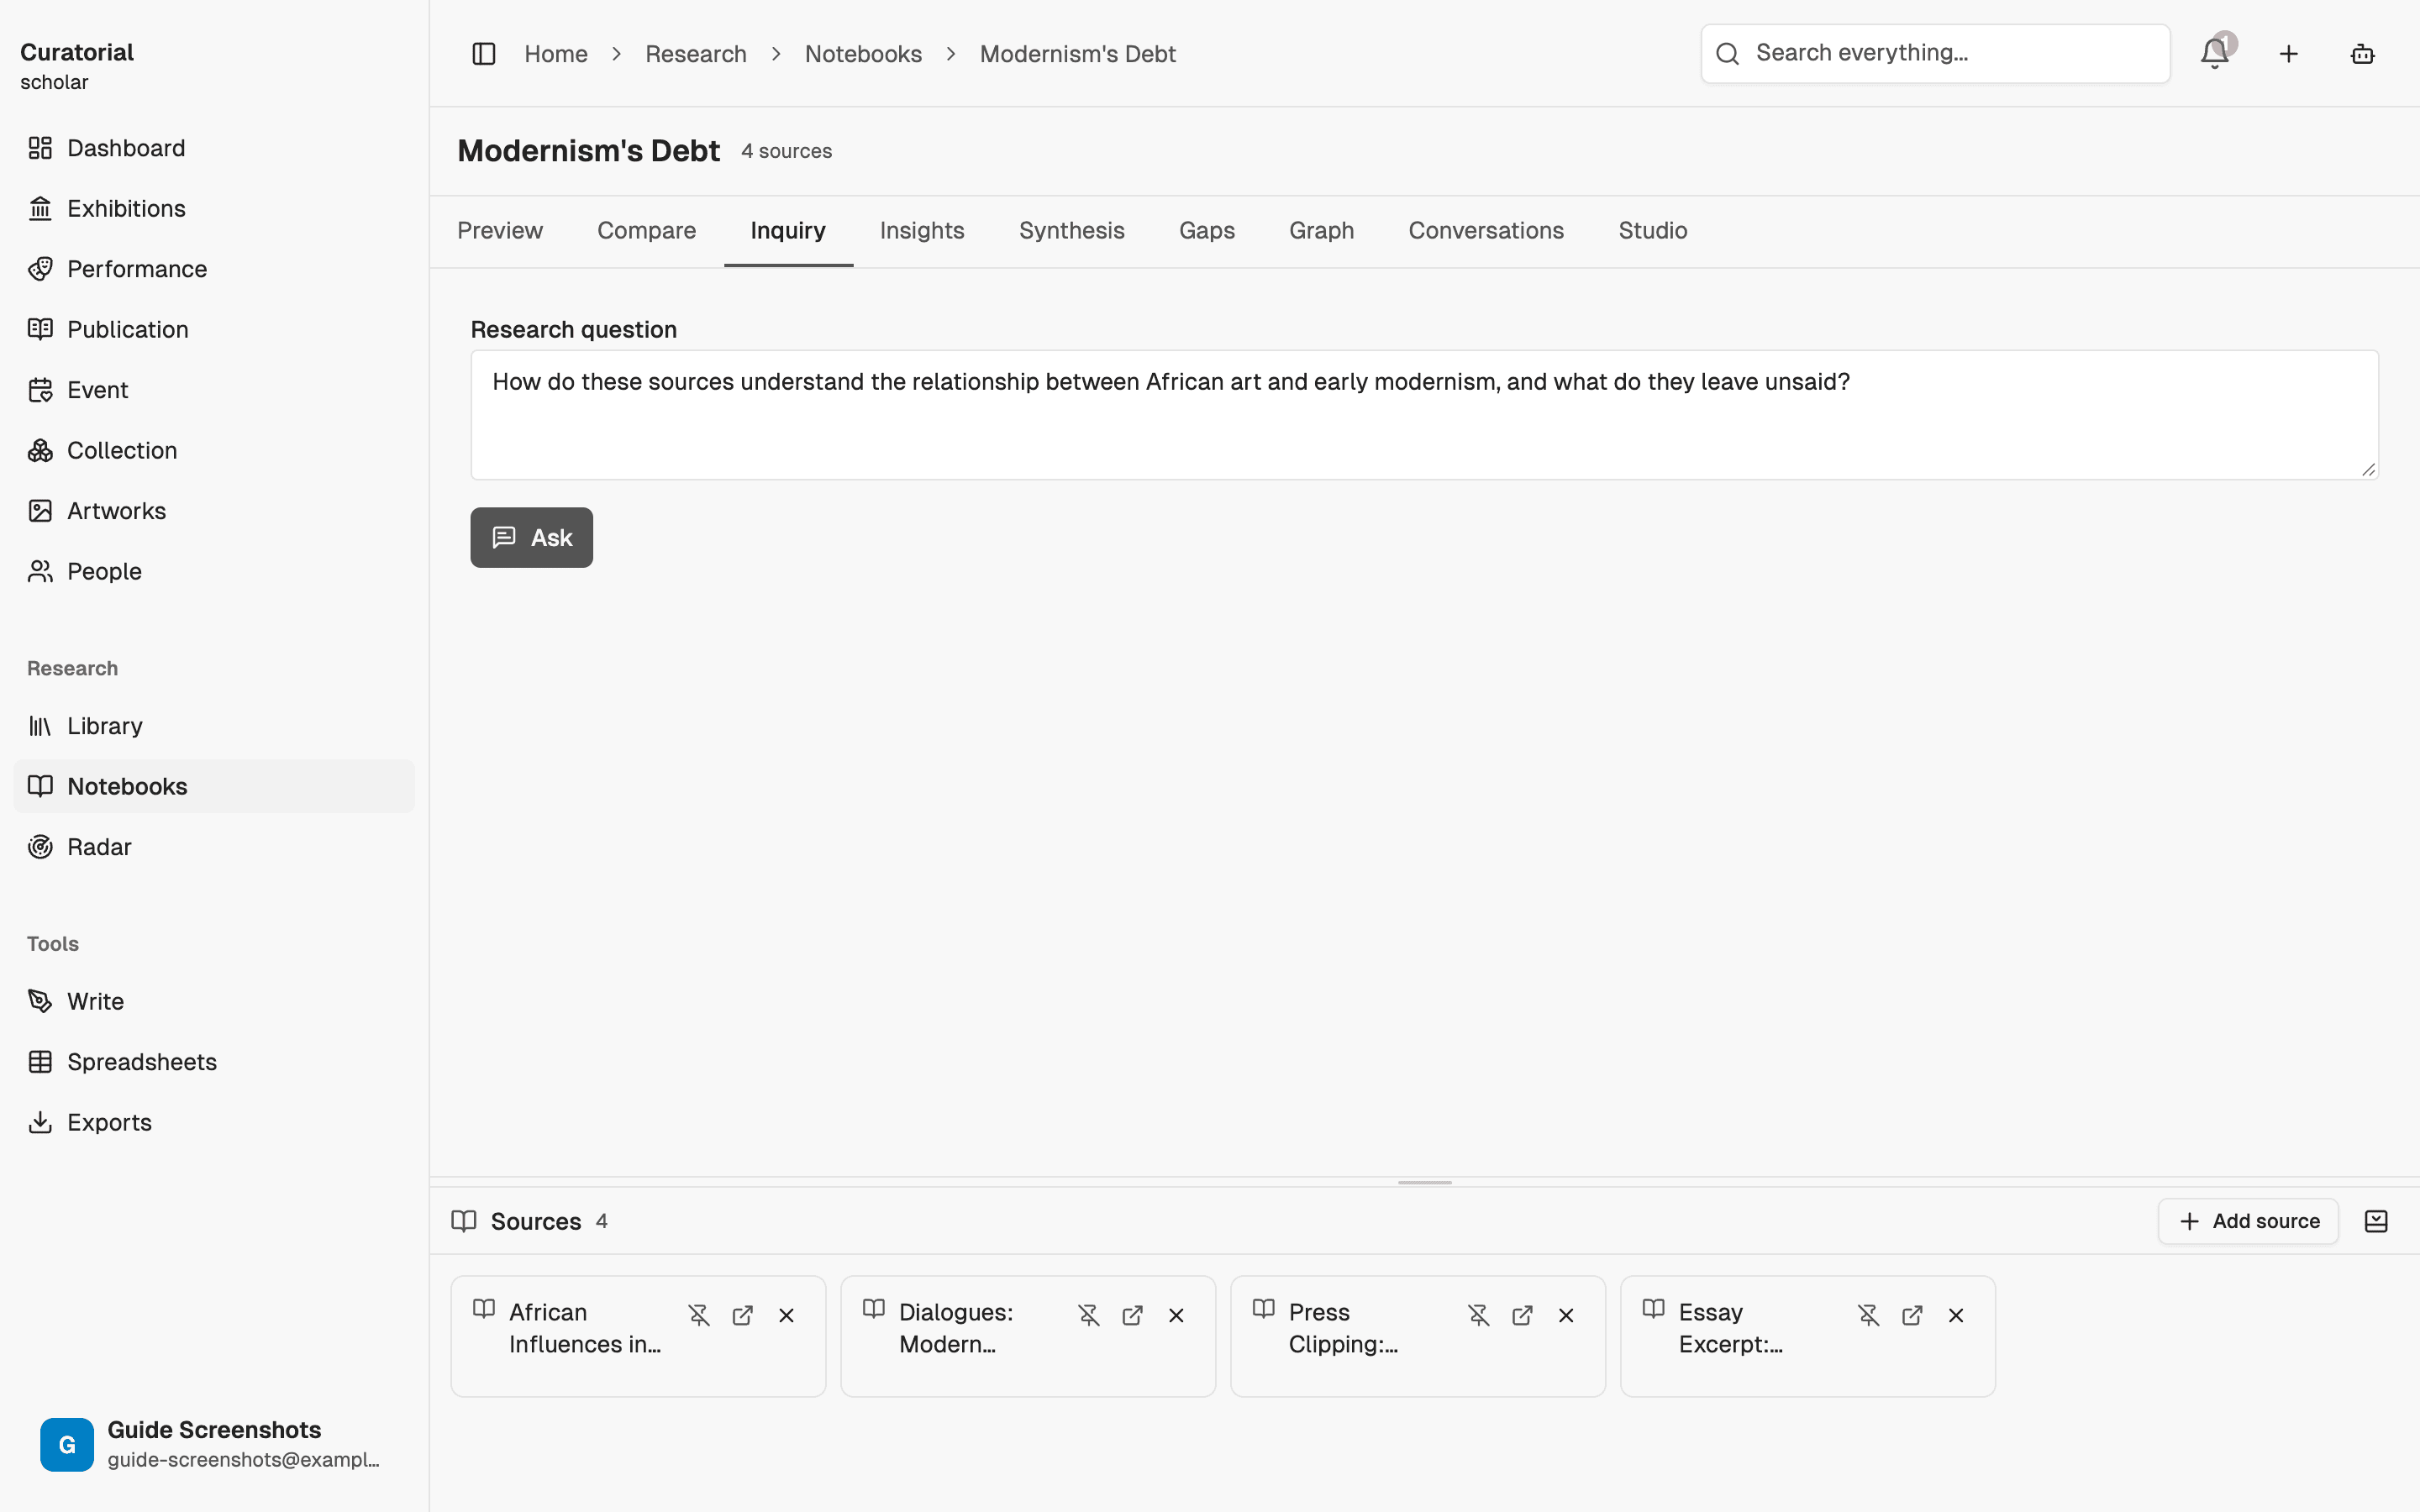Remove the Essay Excerpt source

[x=1957, y=1315]
